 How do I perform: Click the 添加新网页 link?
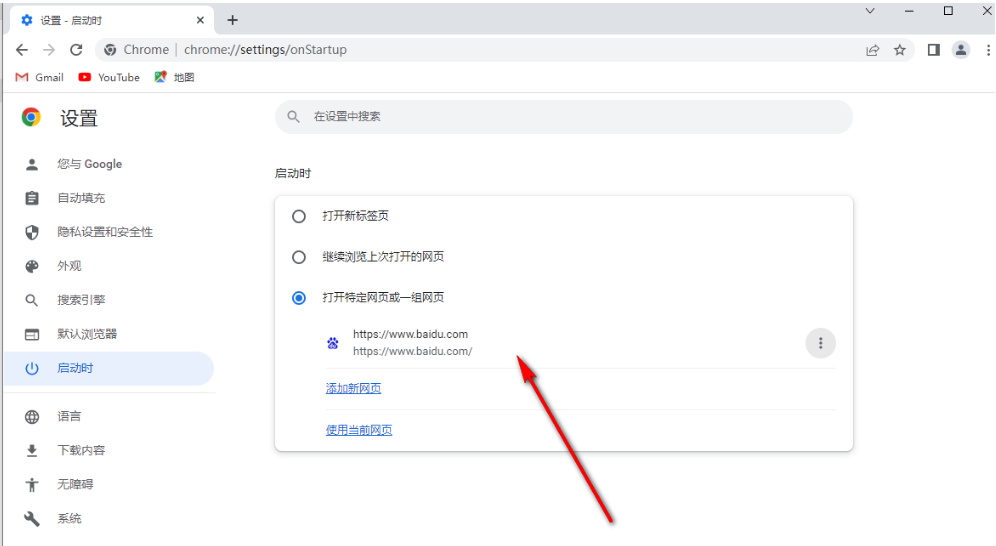(x=353, y=389)
